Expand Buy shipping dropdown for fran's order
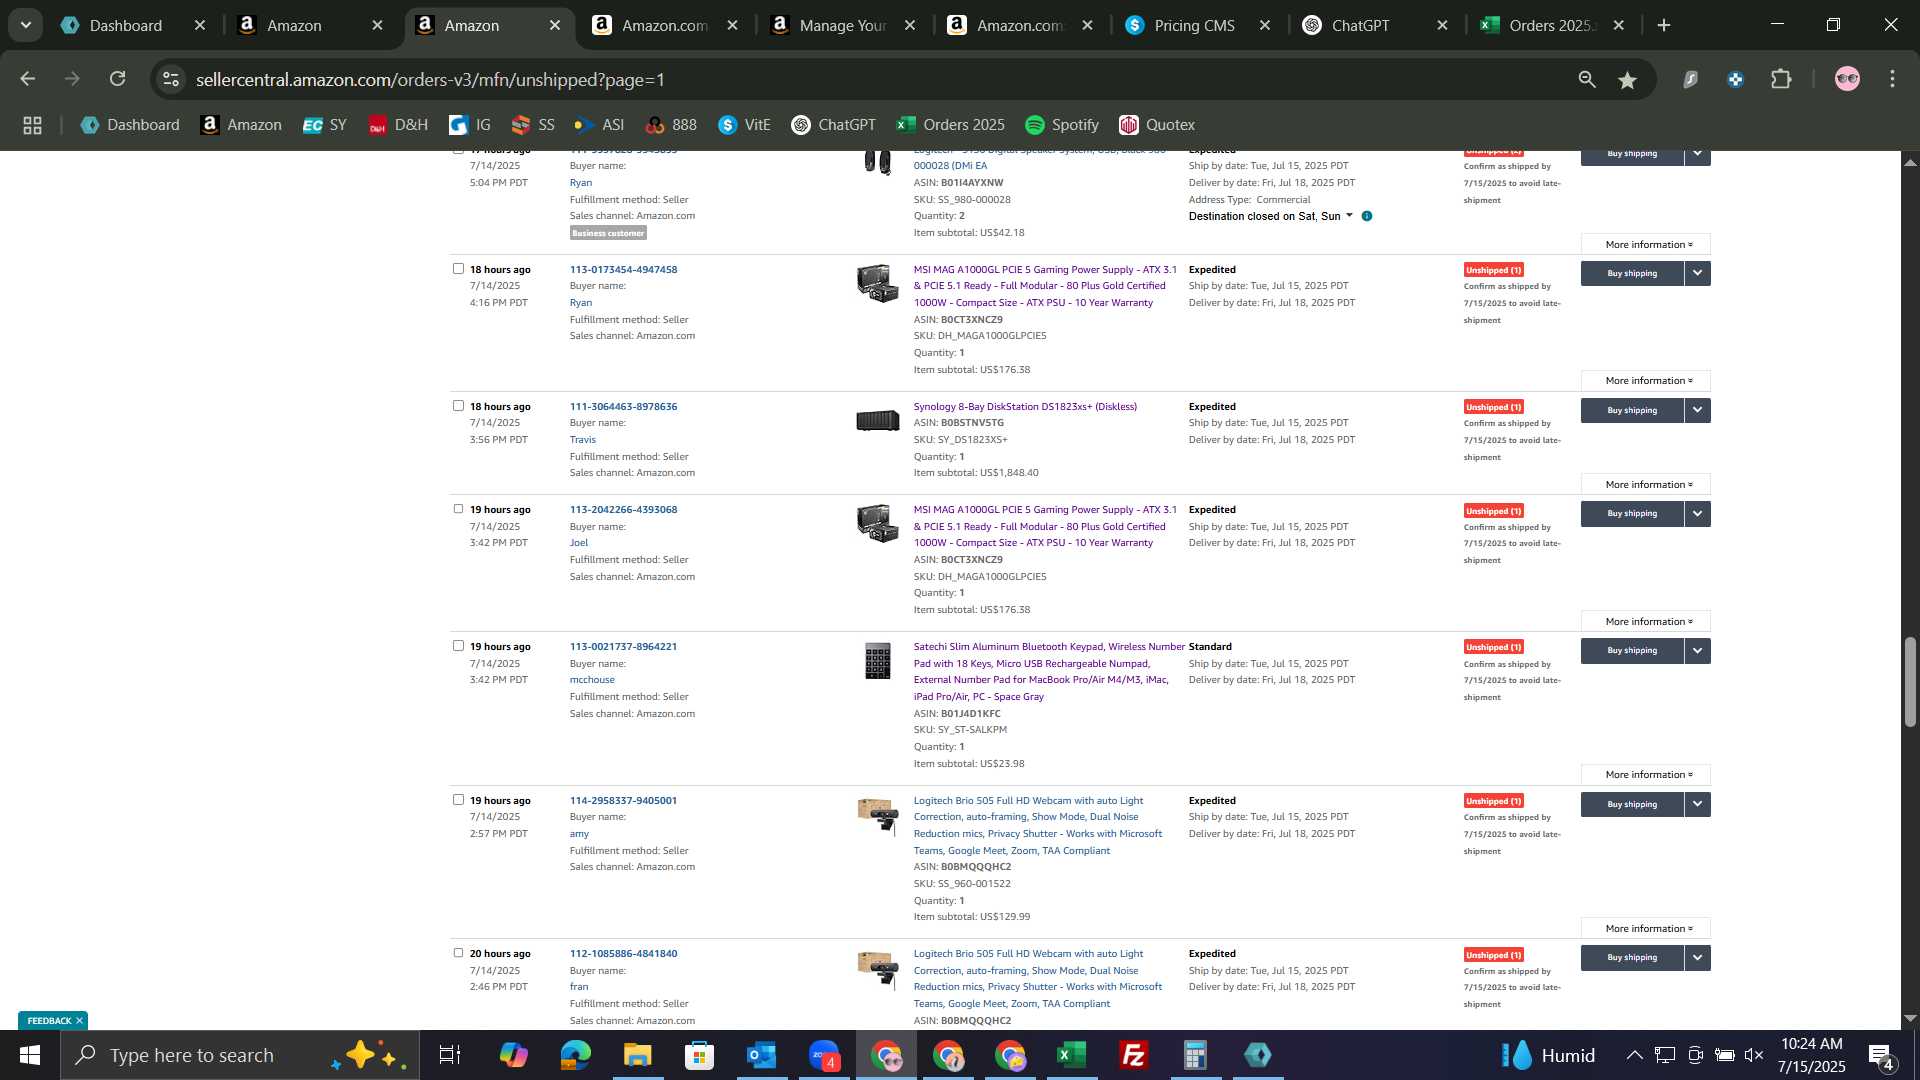Screen dimensions: 1920x1080 tap(1697, 958)
